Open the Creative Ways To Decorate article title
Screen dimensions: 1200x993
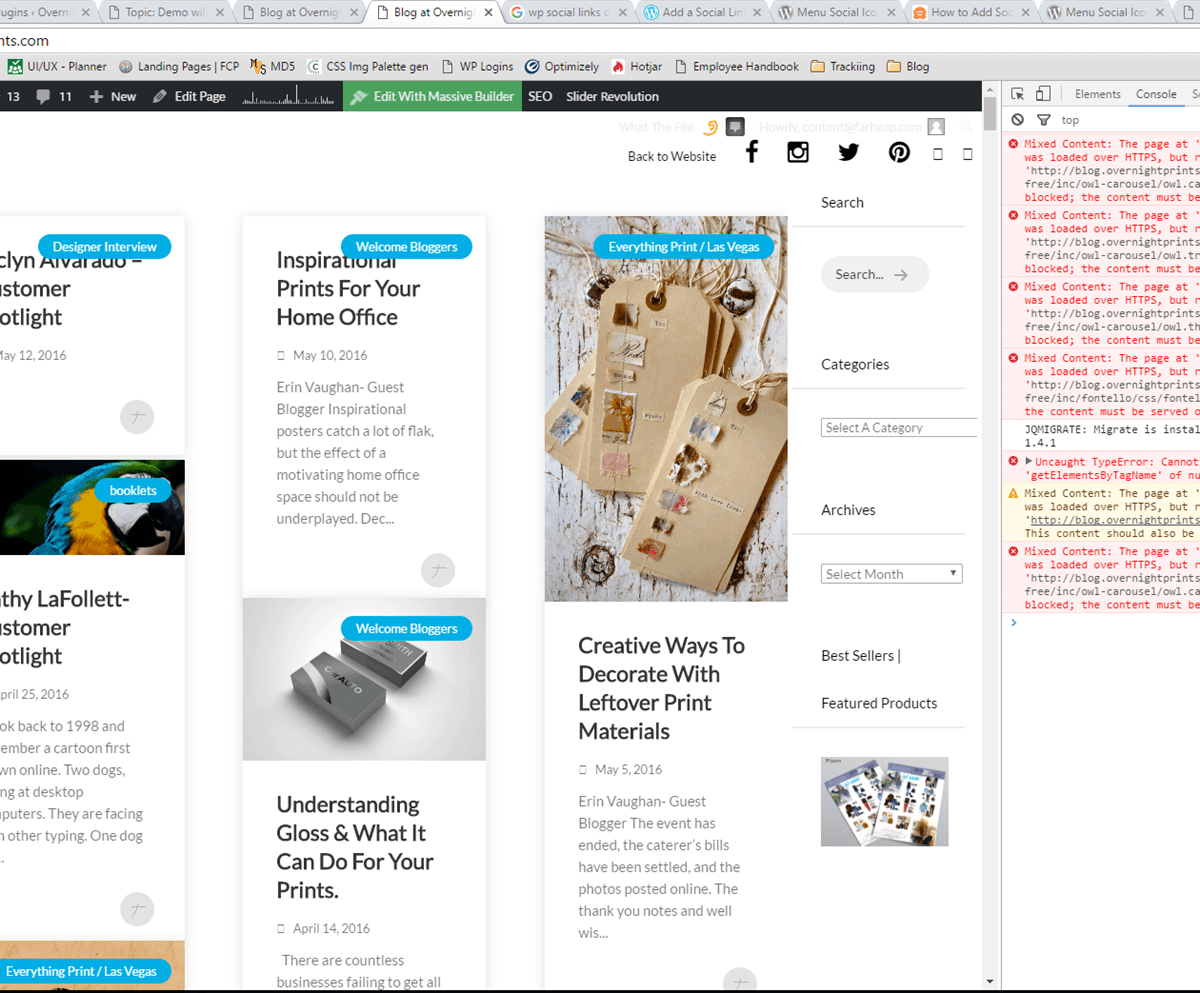661,688
